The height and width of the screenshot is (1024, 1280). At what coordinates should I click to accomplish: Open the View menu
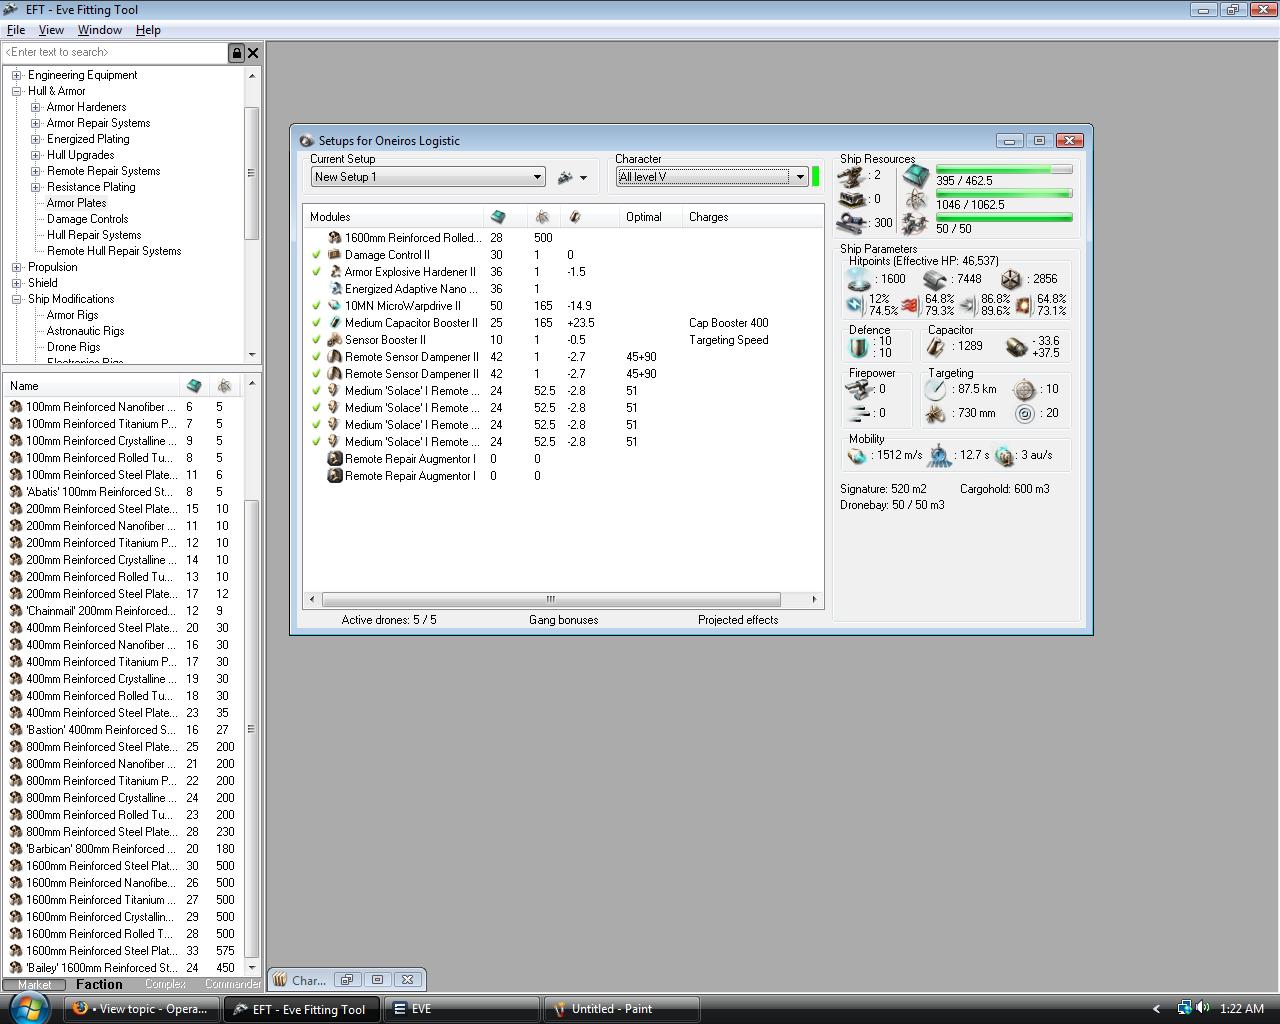click(51, 30)
